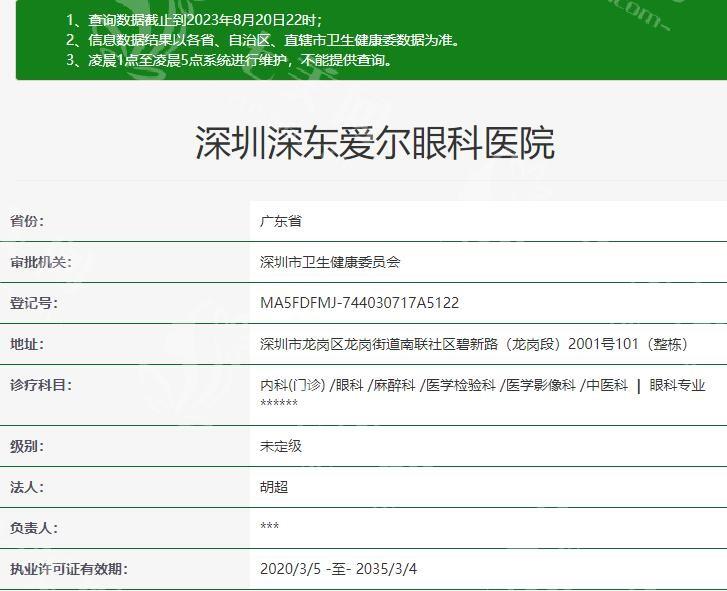Viewport: 727px width, 591px height.
Task: Click the 级别 label
Action: pos(27,446)
